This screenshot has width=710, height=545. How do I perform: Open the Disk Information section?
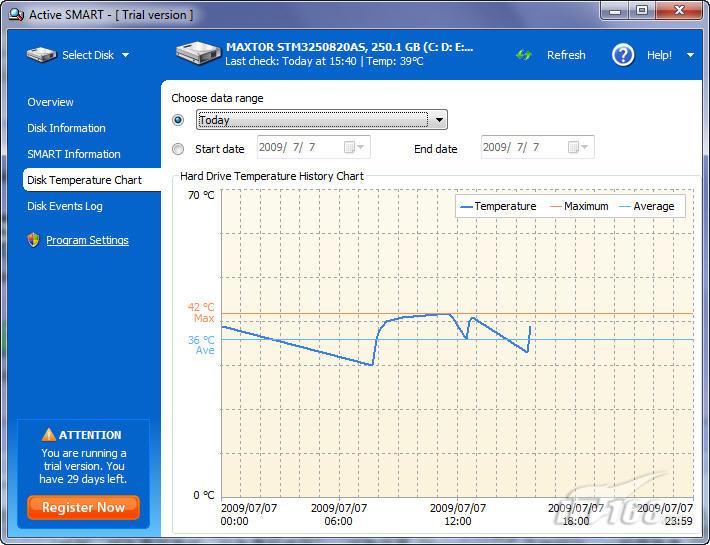click(66, 128)
